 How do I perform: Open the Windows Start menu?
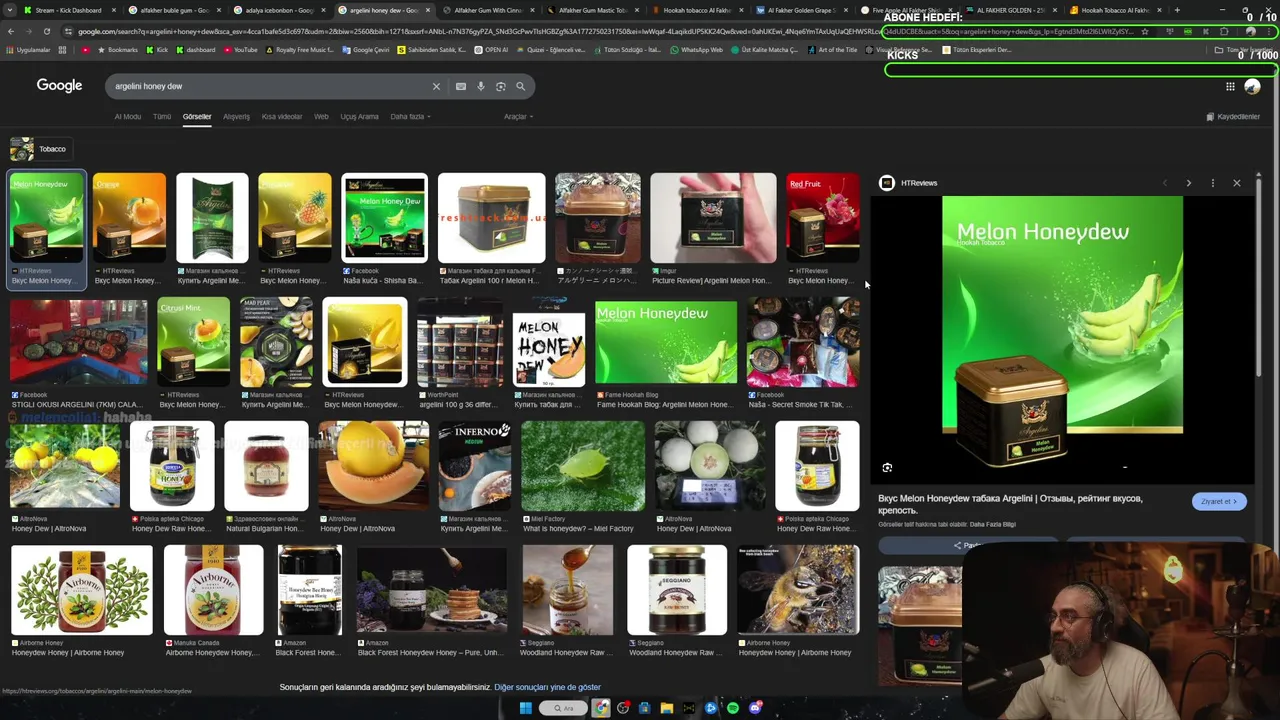click(525, 708)
